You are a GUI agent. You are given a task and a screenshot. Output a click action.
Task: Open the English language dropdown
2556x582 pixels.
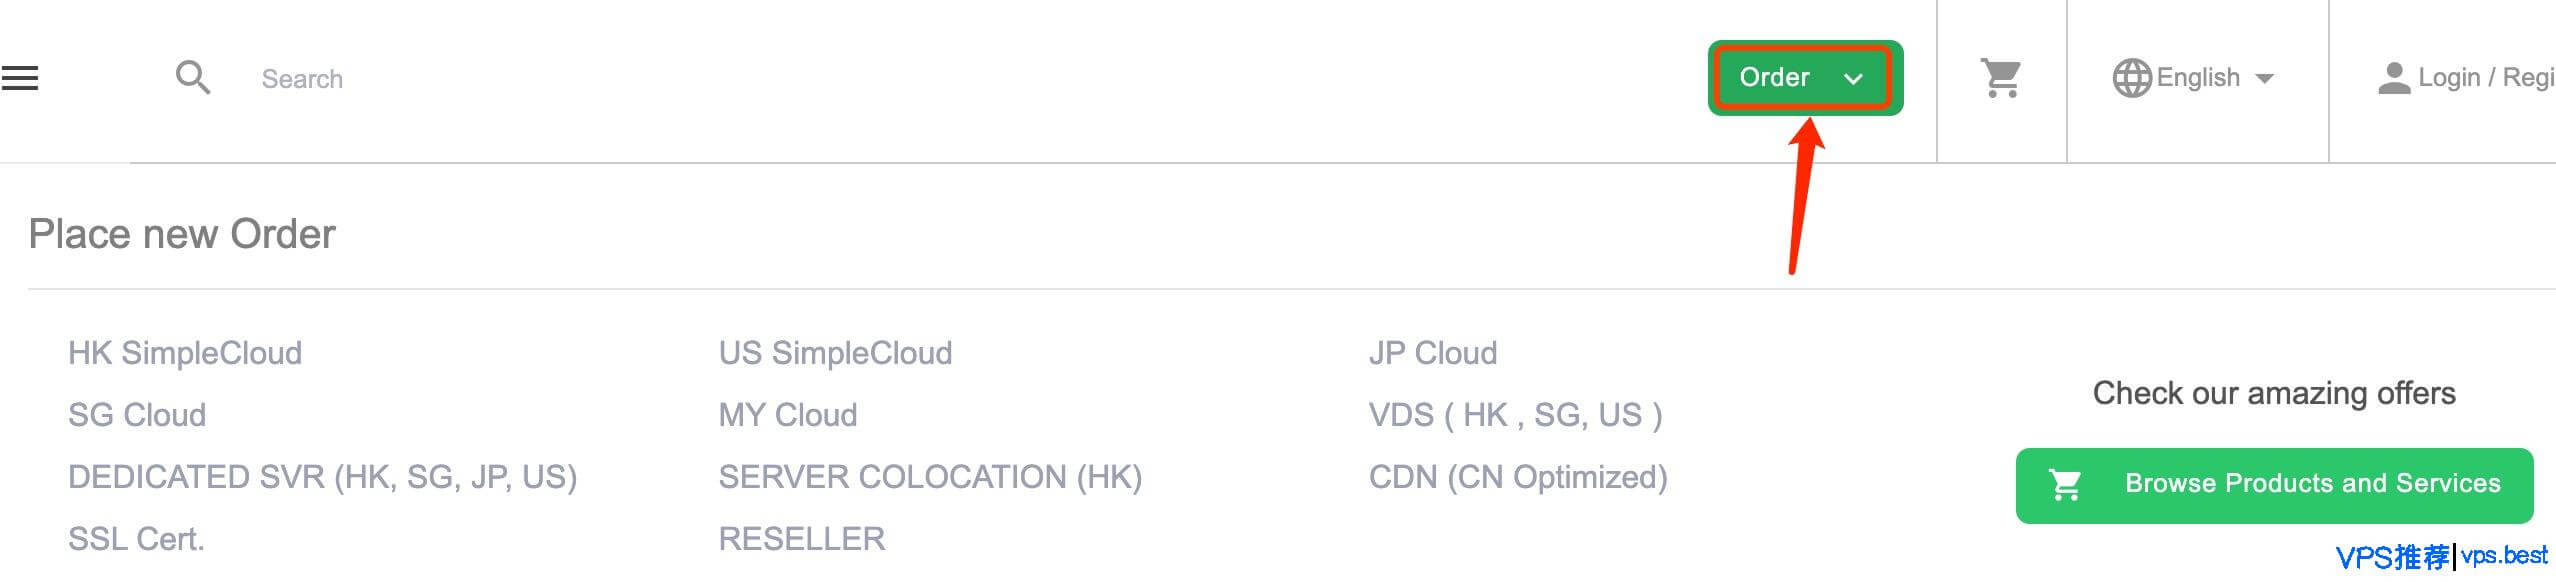(x=2198, y=77)
